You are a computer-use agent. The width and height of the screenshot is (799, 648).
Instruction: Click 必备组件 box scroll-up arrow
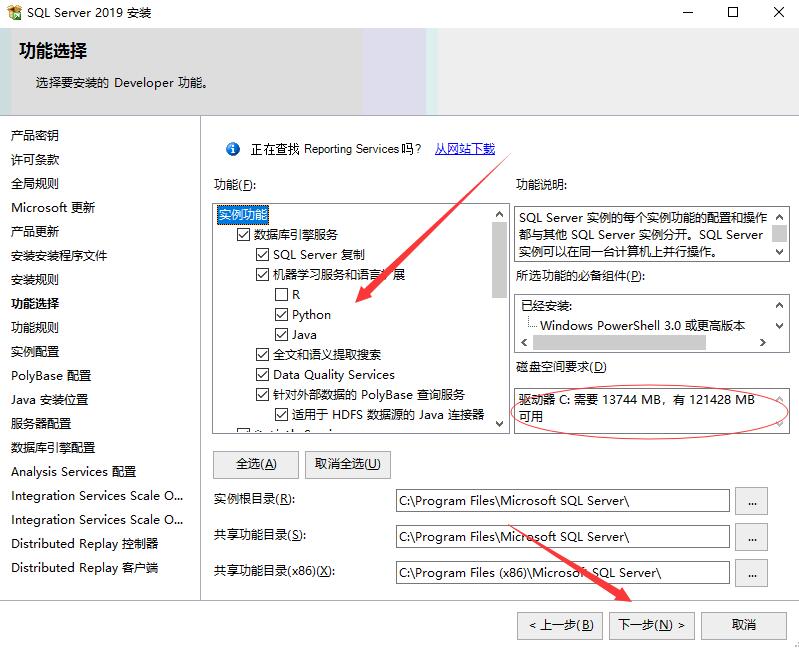779,305
